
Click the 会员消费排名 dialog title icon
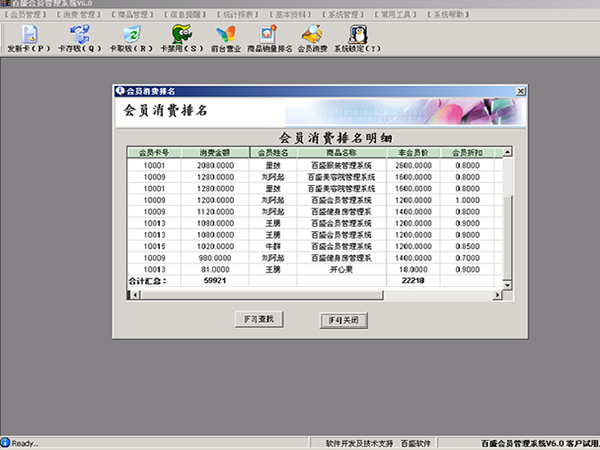tap(120, 91)
